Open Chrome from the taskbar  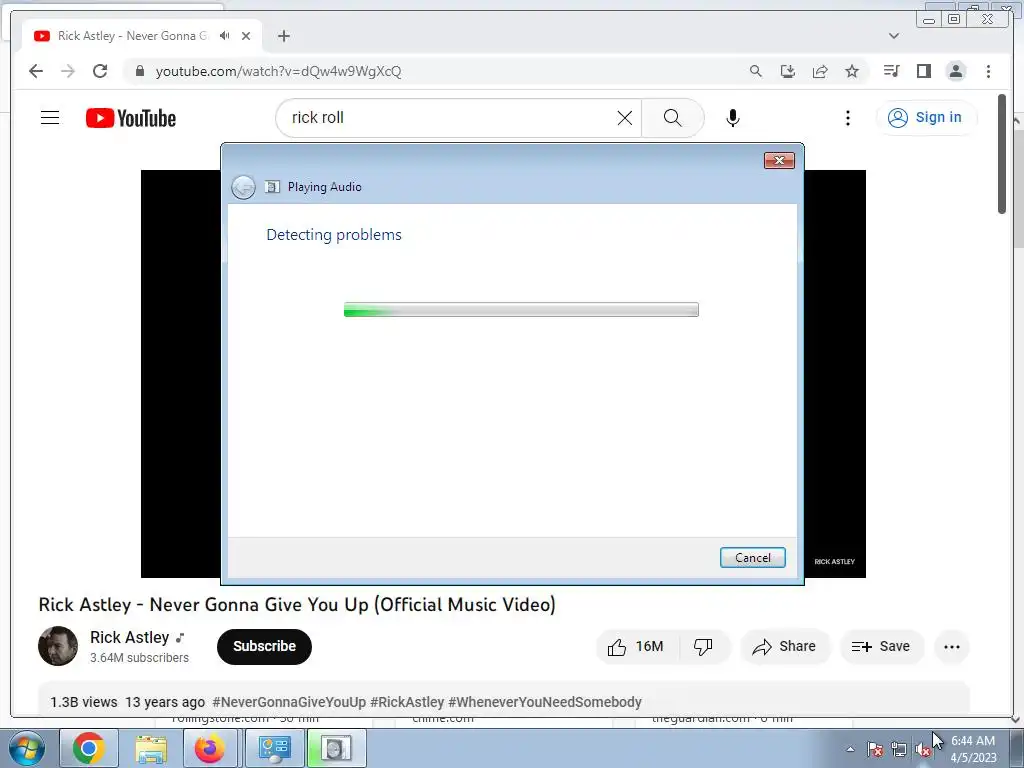coord(89,748)
